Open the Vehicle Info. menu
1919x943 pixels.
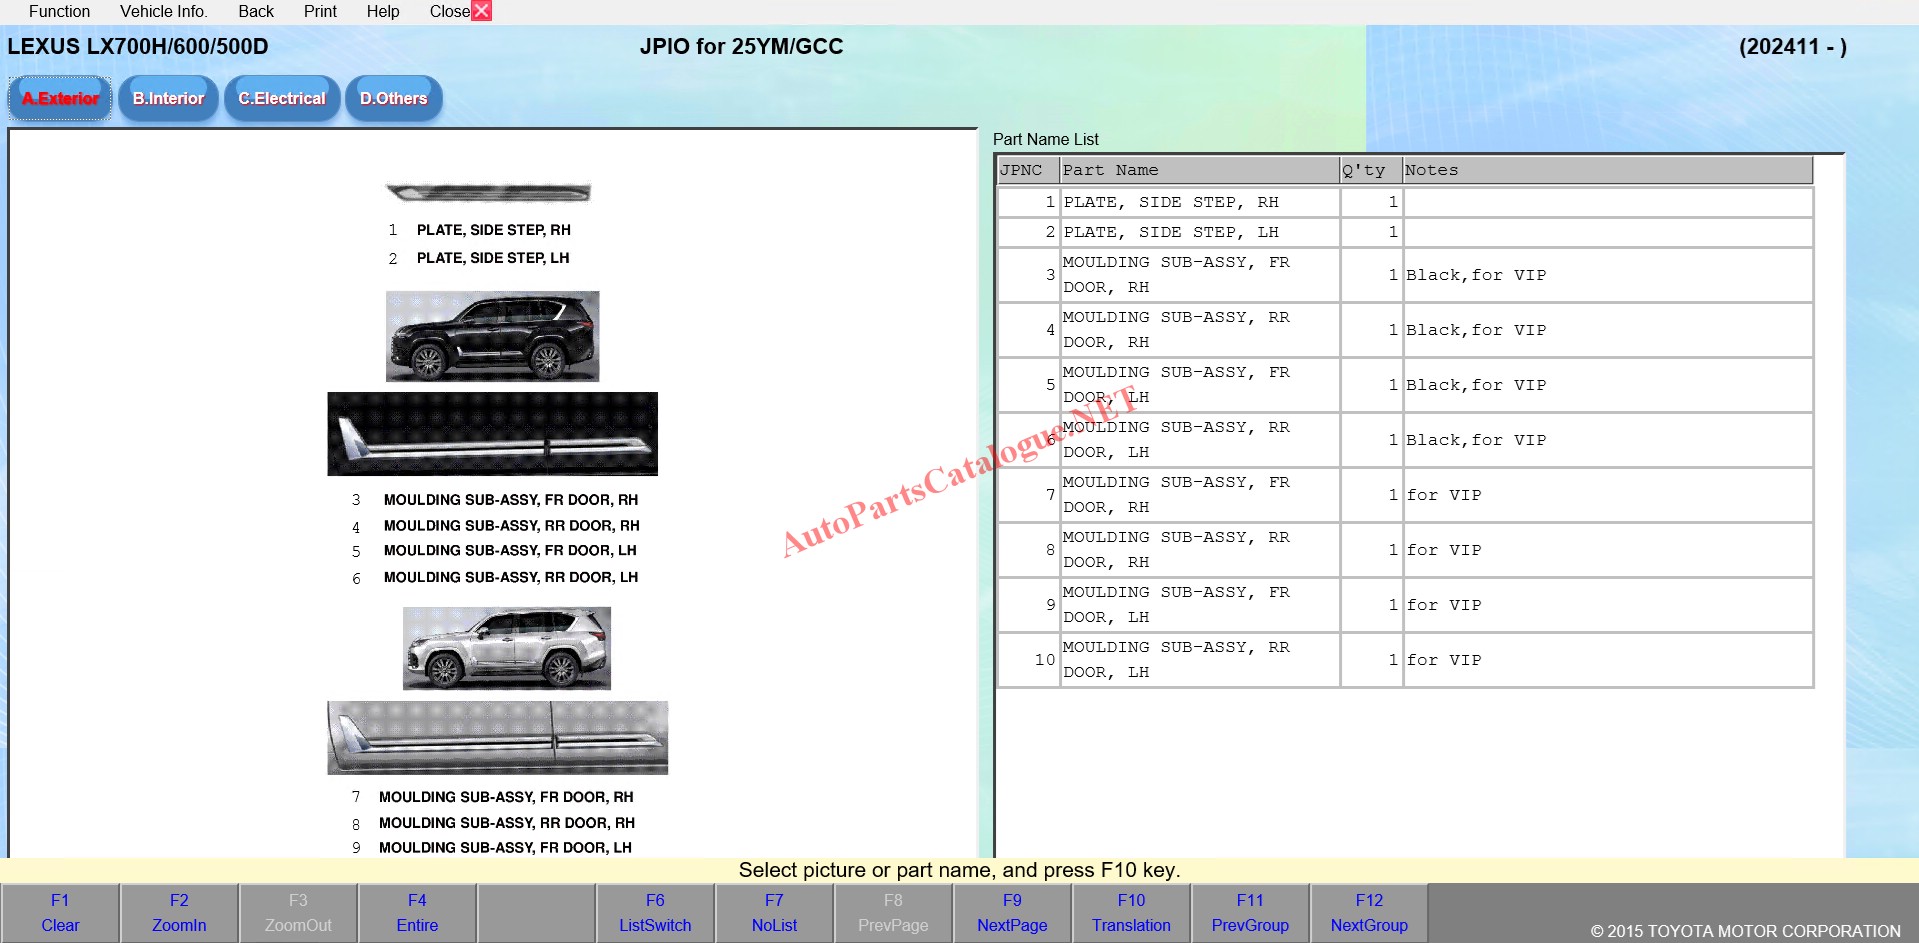coord(163,11)
